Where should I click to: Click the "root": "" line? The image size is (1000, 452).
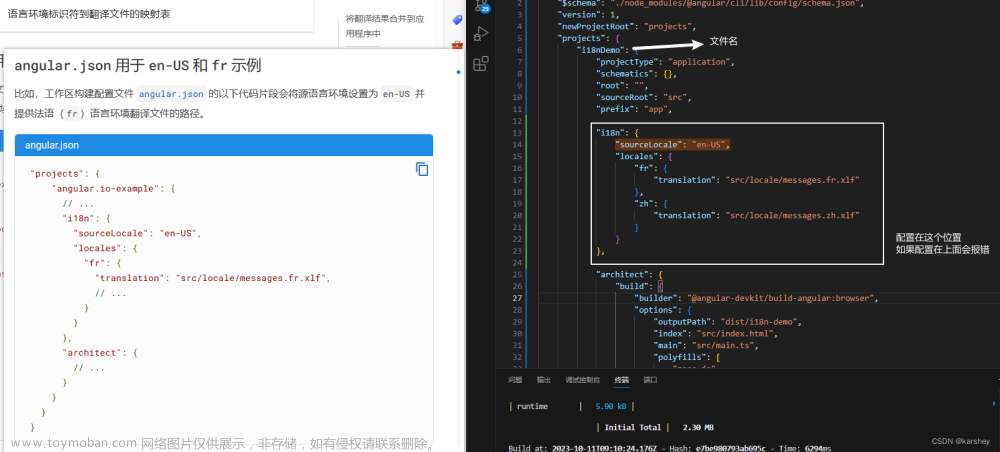[622, 85]
